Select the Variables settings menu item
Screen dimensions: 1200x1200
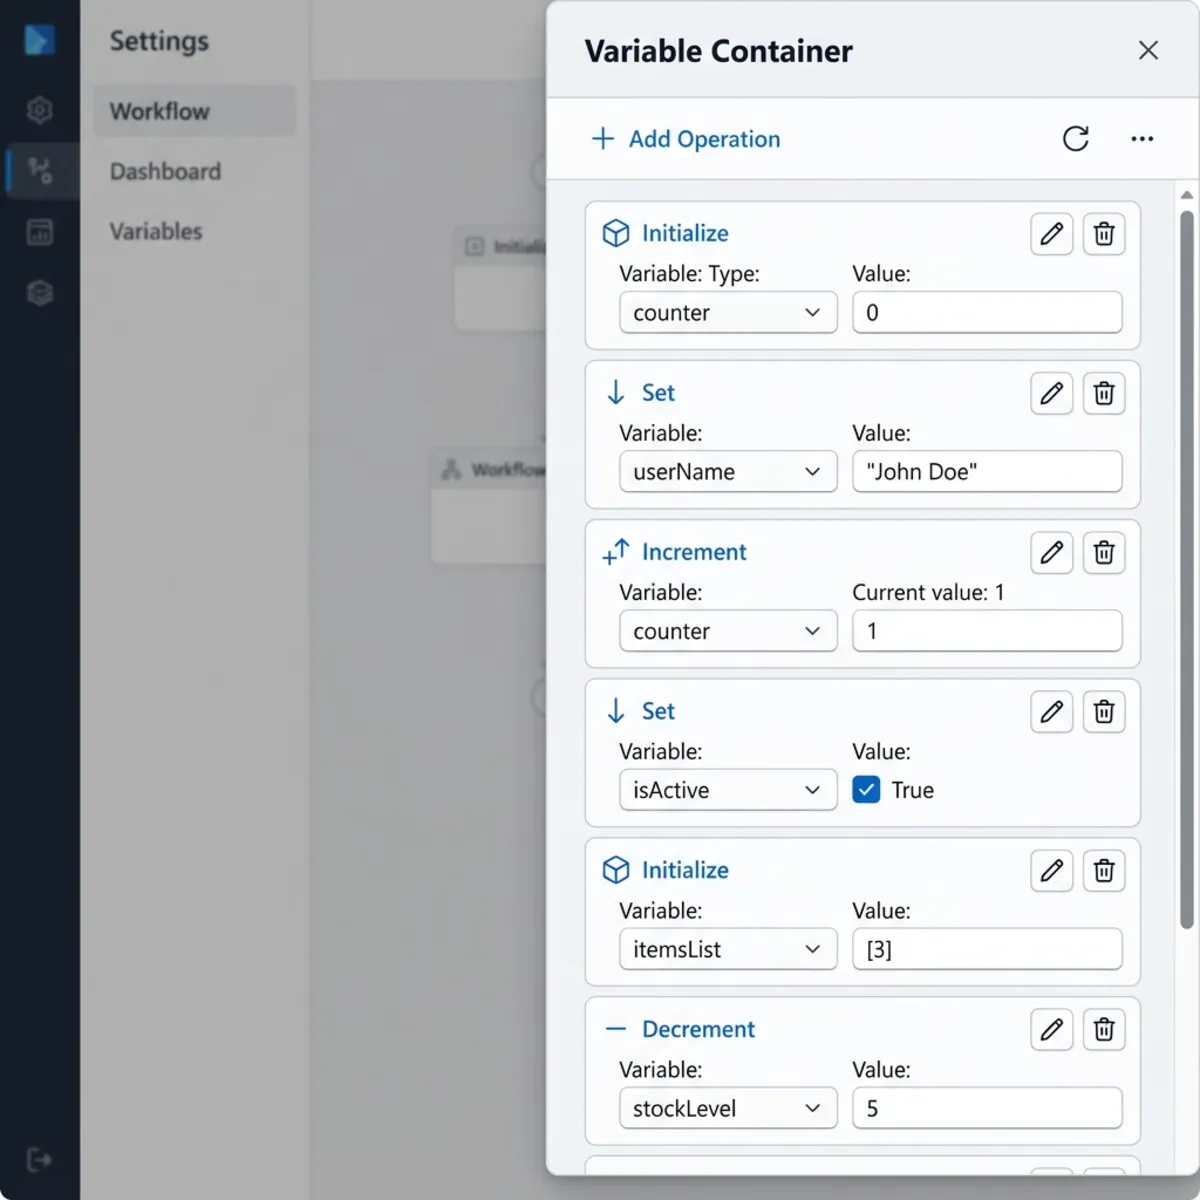point(195,231)
